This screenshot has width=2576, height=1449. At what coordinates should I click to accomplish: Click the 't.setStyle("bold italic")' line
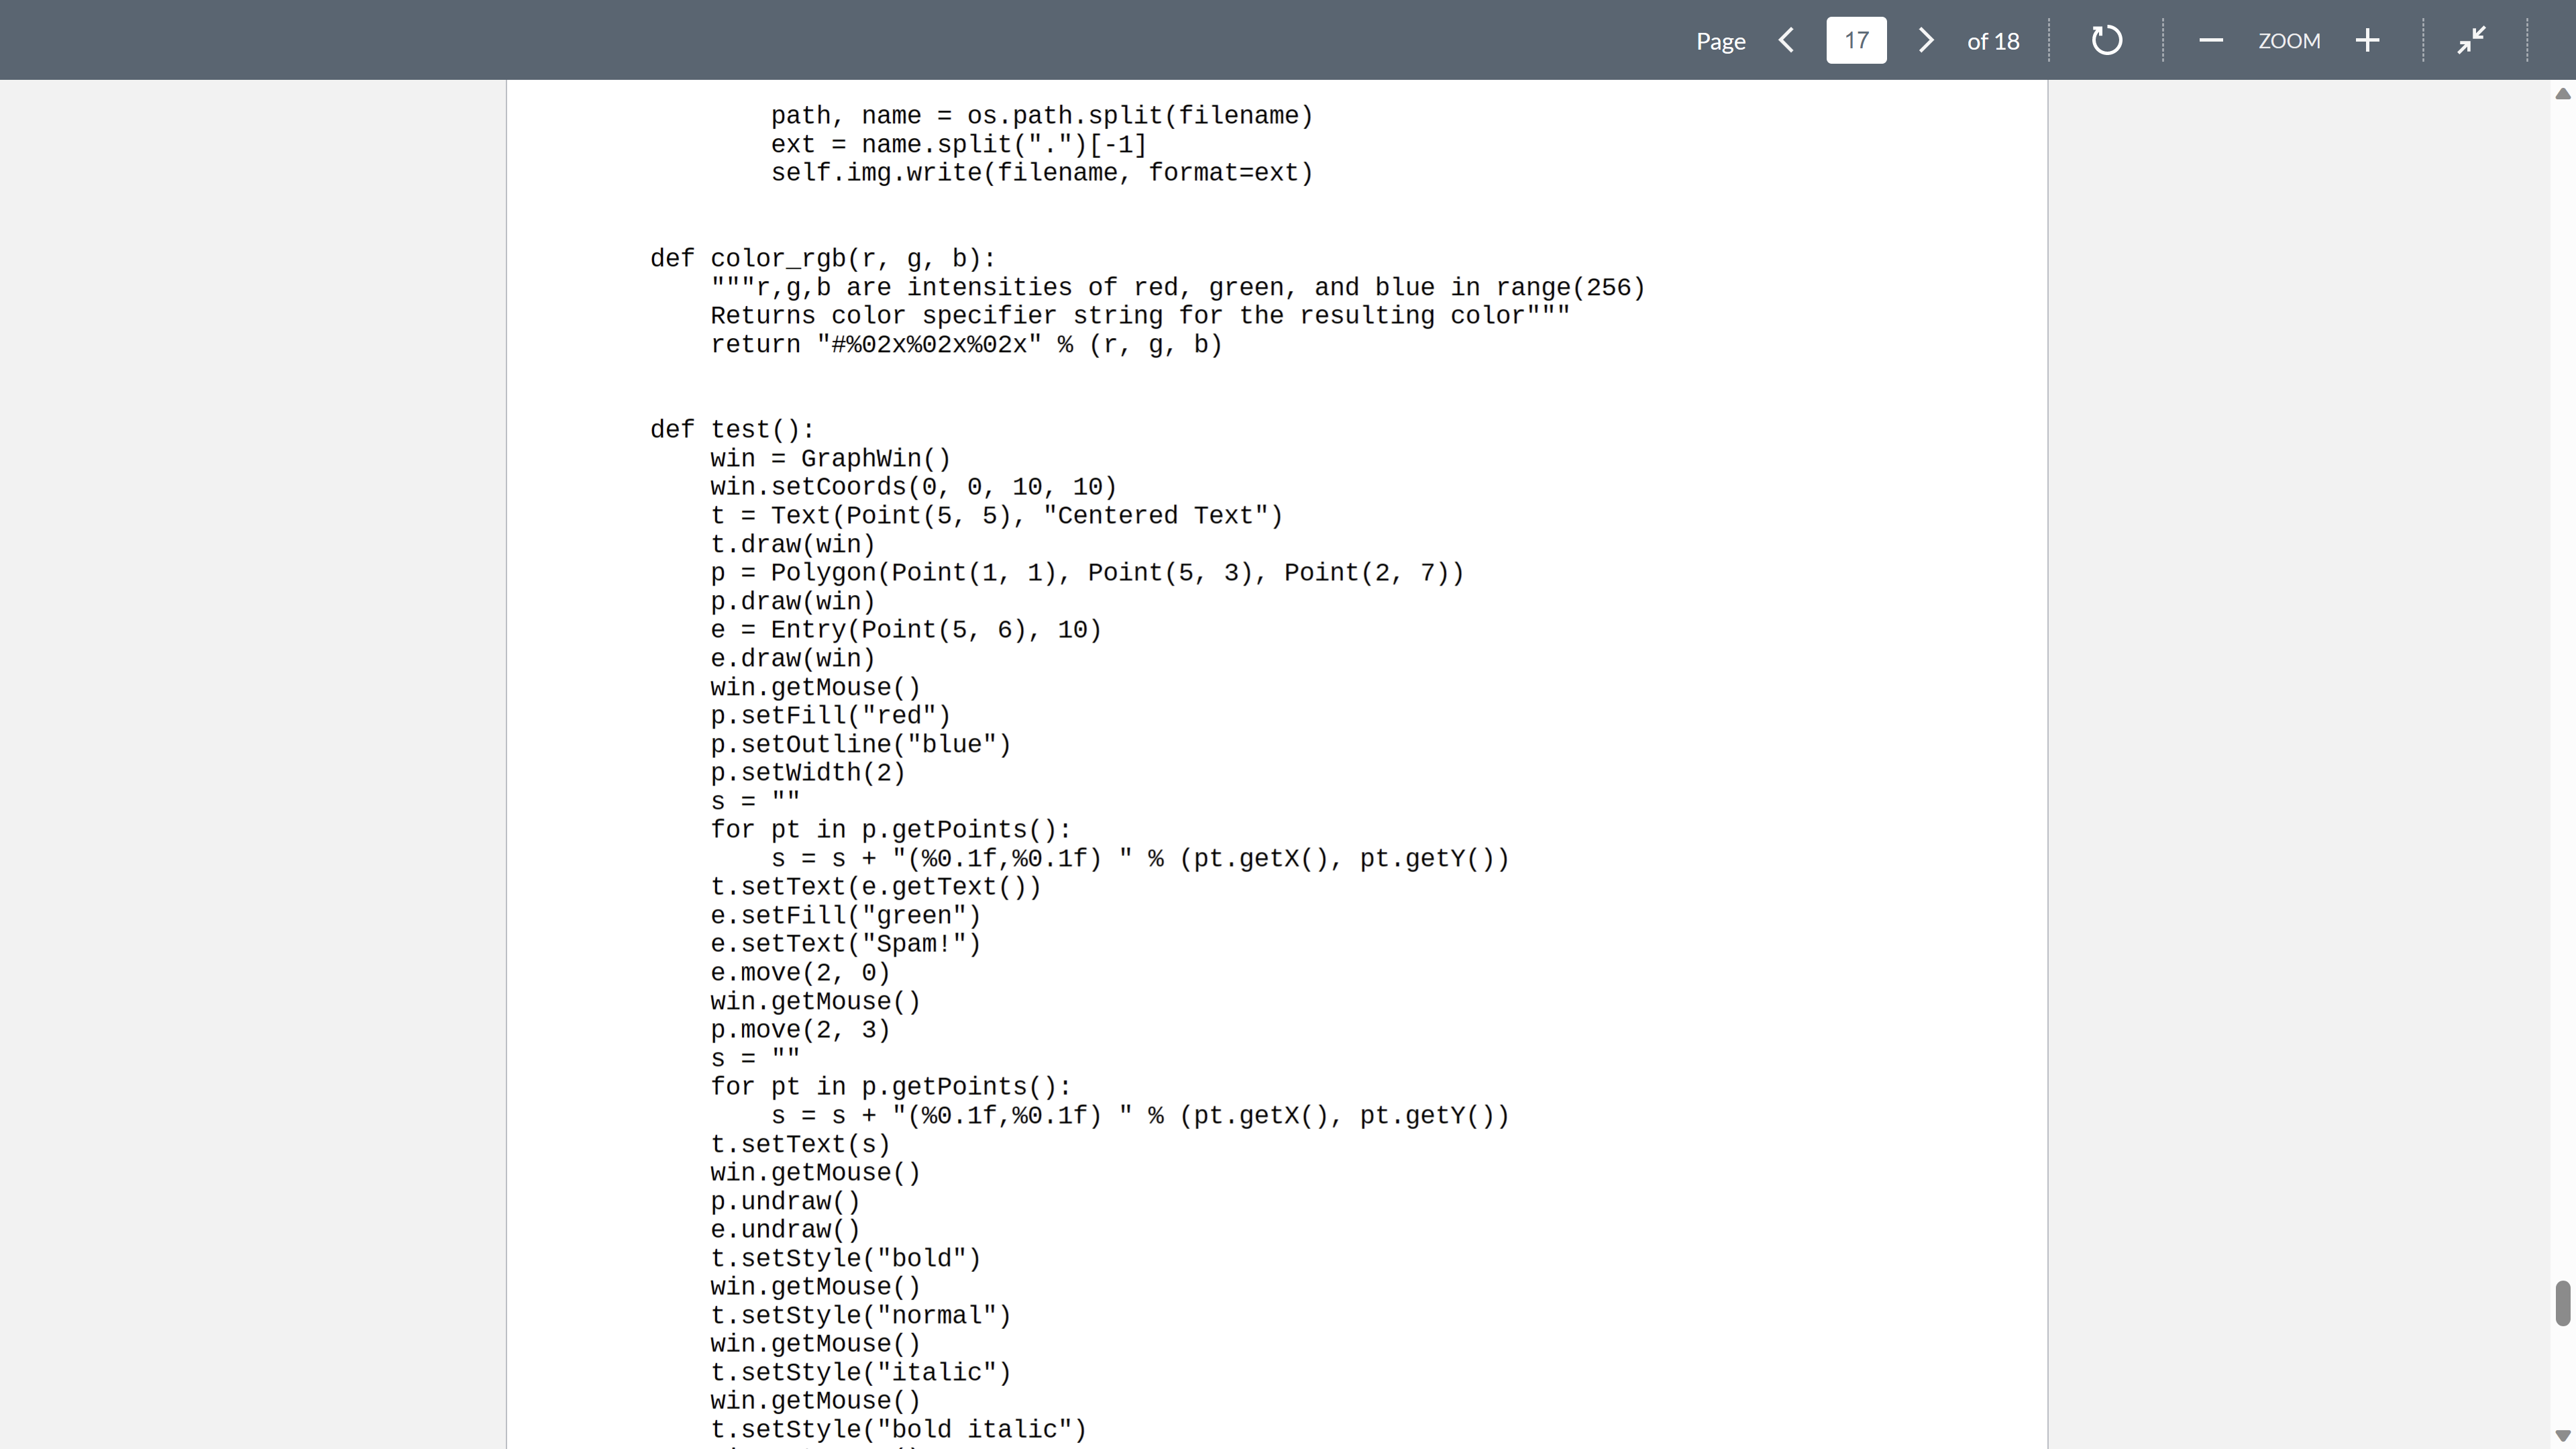[x=897, y=1429]
